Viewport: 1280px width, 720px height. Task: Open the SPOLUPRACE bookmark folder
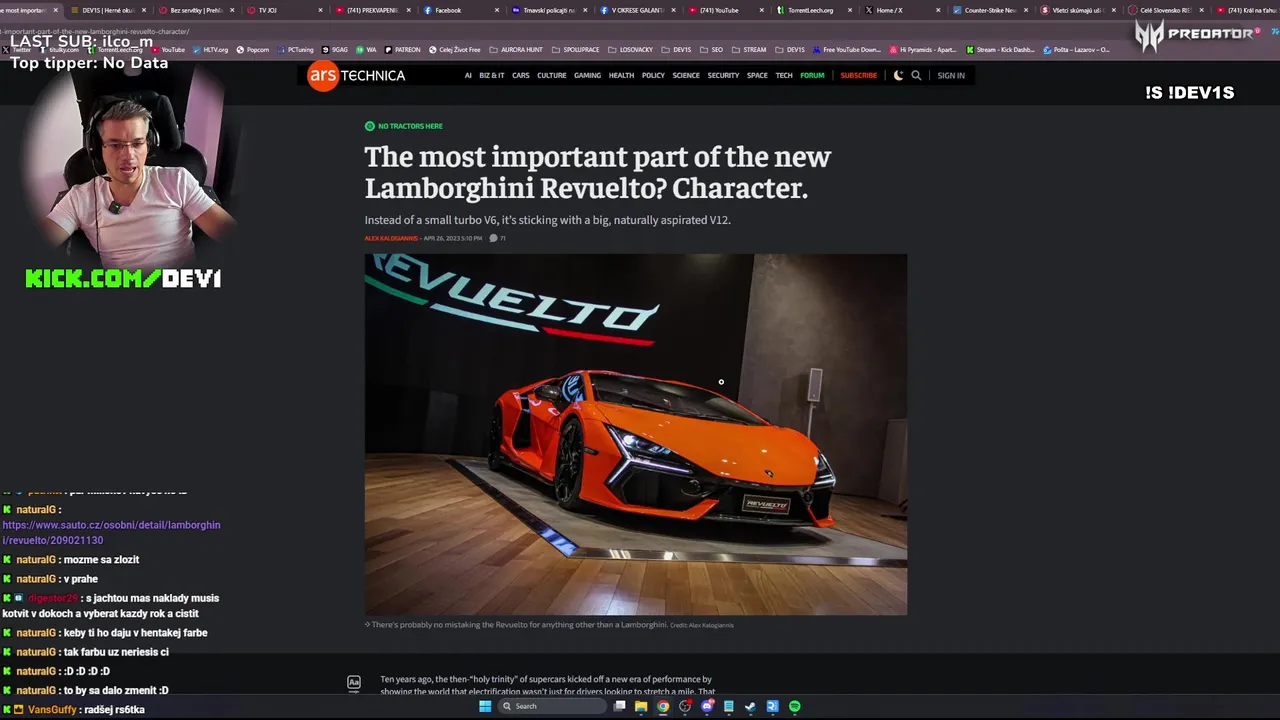tap(575, 49)
